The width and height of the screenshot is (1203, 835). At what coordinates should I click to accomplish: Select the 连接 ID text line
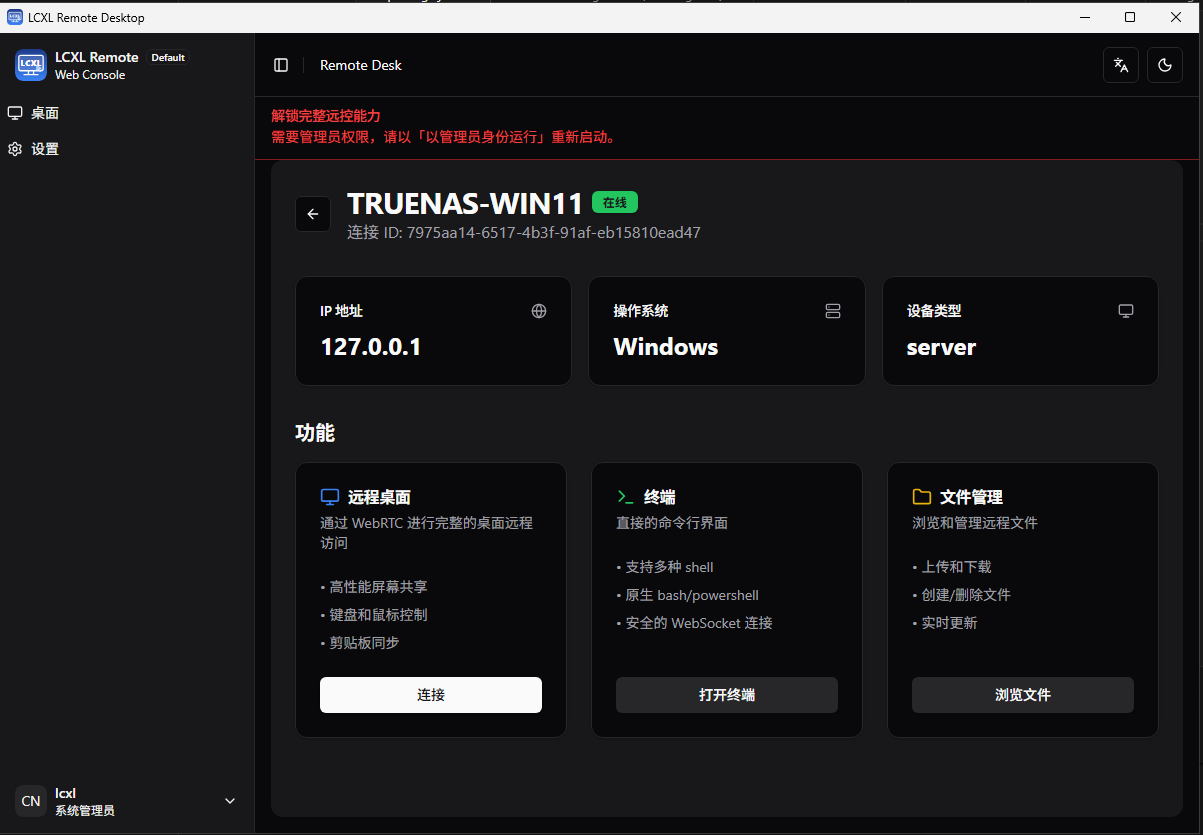[x=524, y=233]
